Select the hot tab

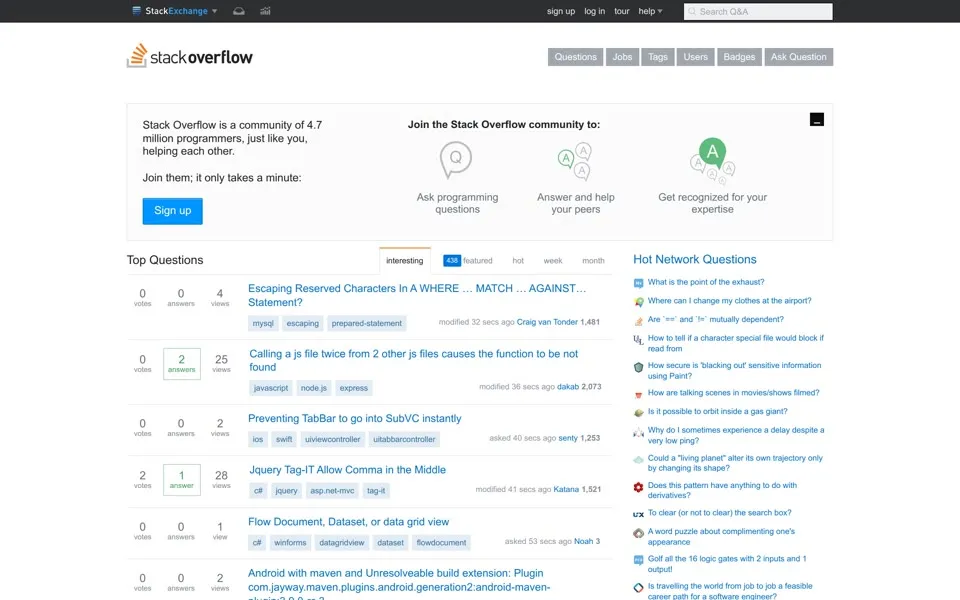(518, 261)
